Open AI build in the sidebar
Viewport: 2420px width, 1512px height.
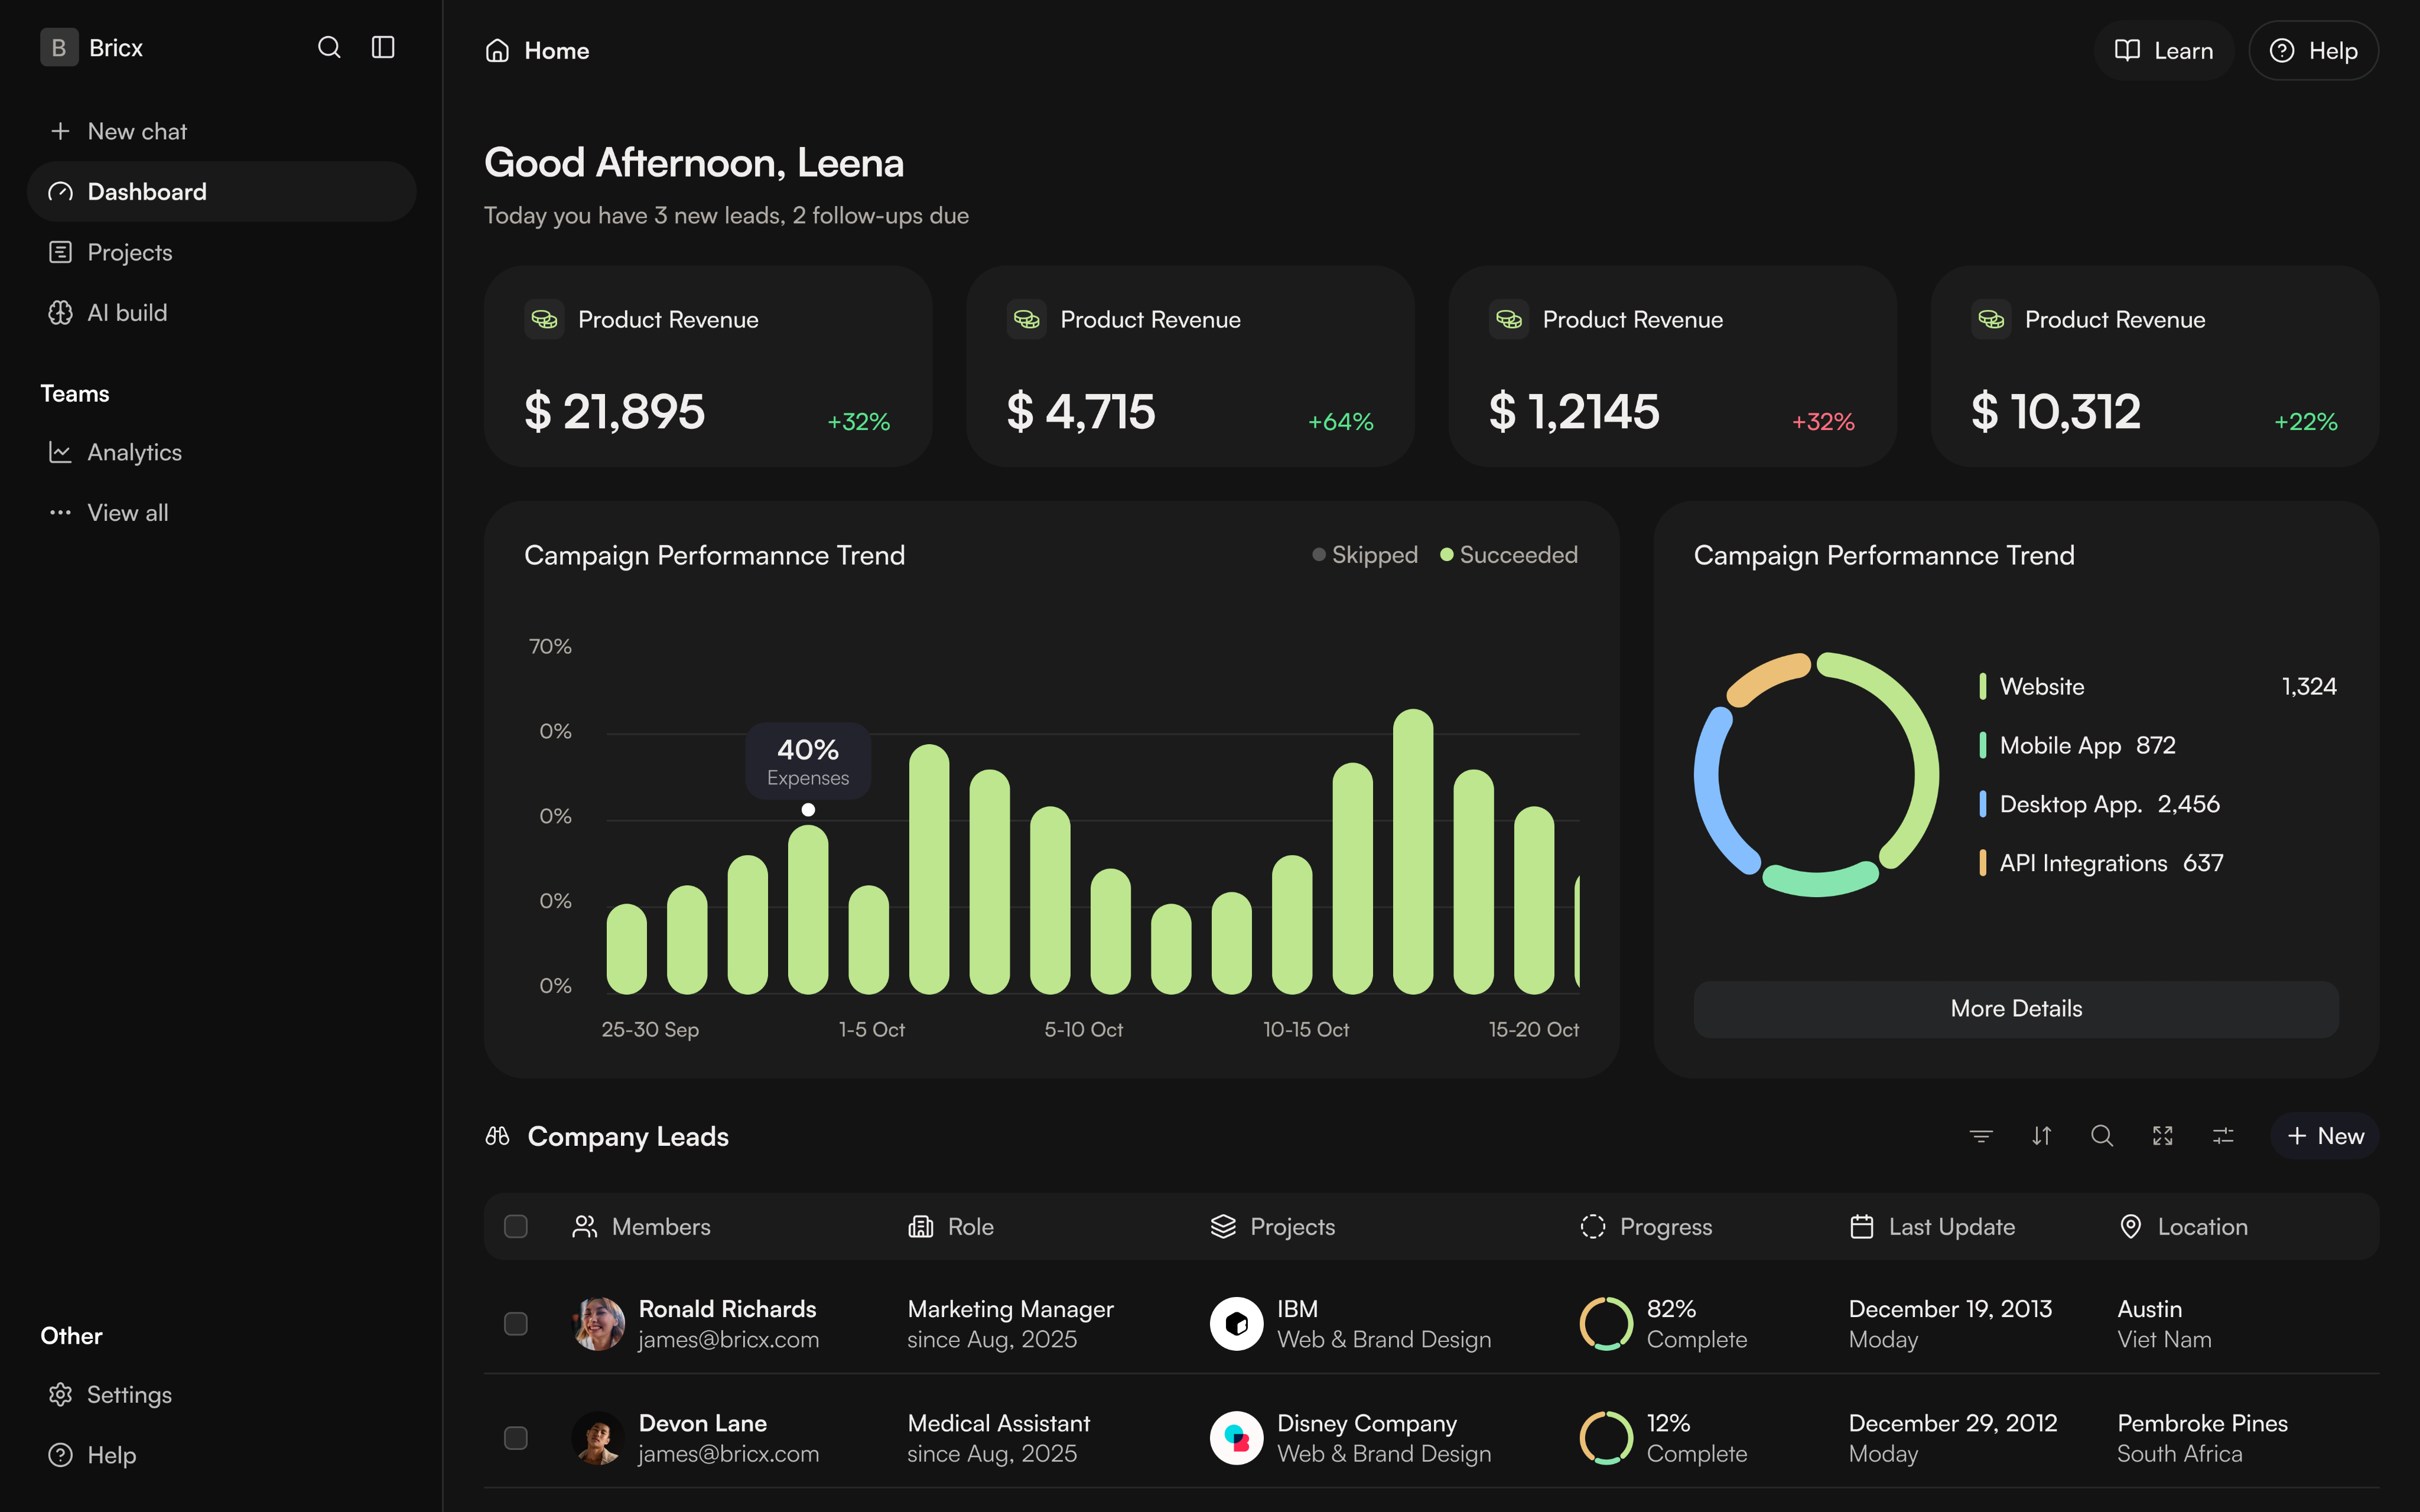coord(222,313)
